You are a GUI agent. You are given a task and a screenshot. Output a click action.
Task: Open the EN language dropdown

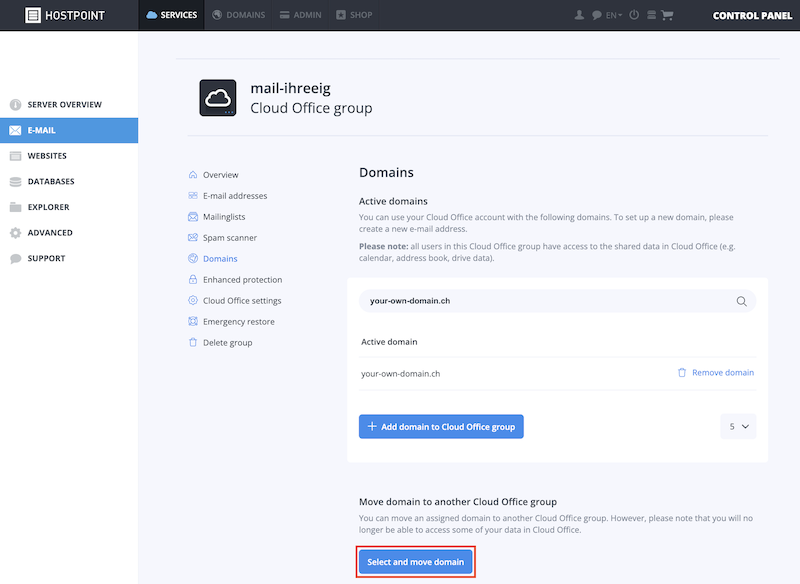tap(614, 15)
